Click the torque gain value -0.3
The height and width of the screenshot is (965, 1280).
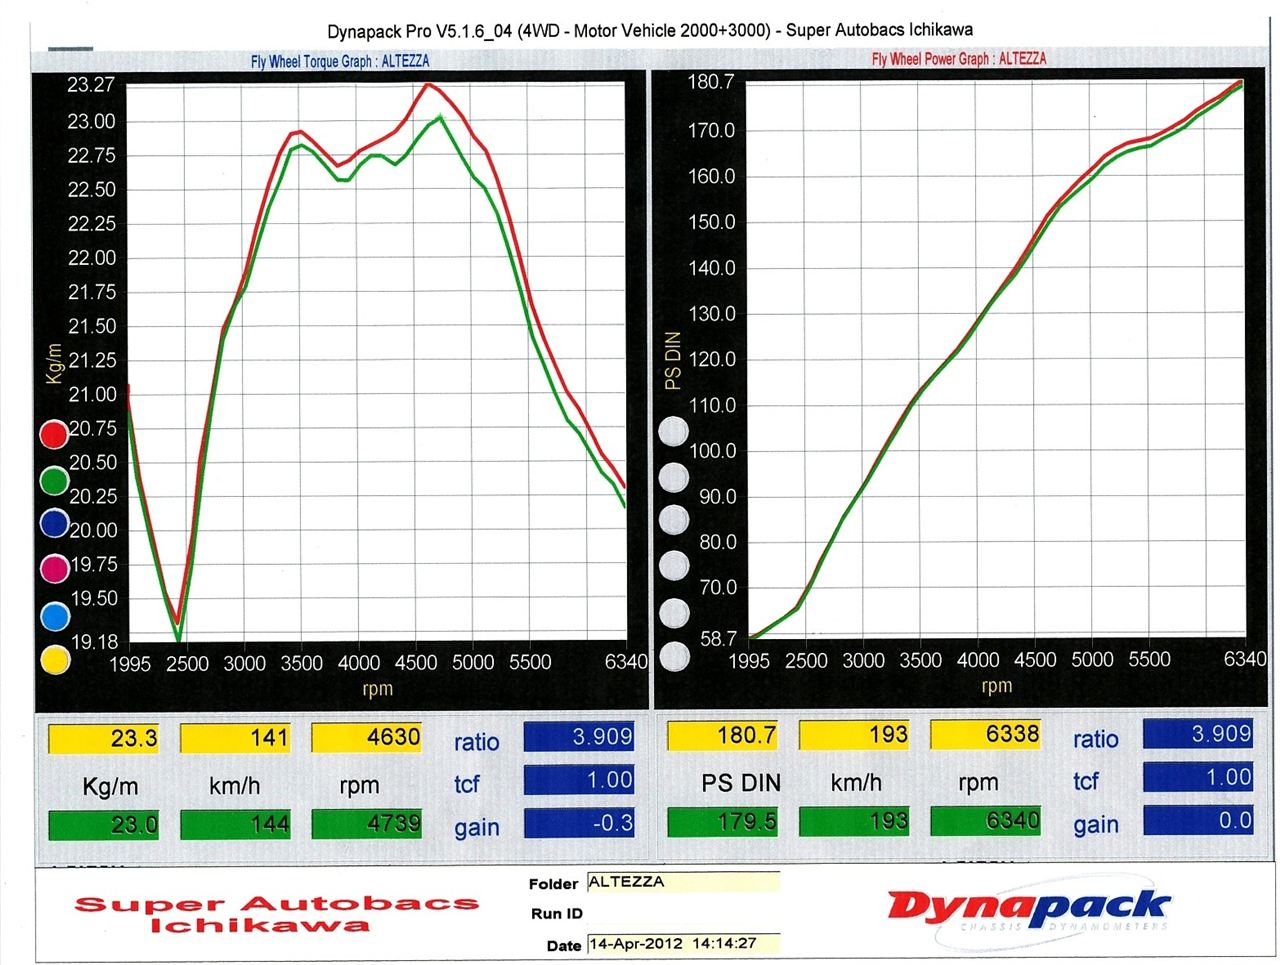pyautogui.click(x=579, y=823)
